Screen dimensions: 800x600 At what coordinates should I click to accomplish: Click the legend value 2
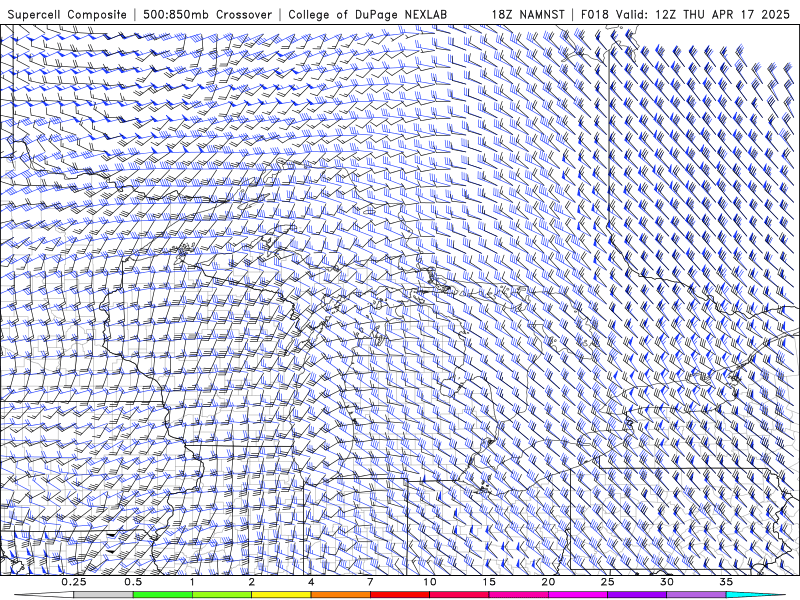tap(252, 582)
